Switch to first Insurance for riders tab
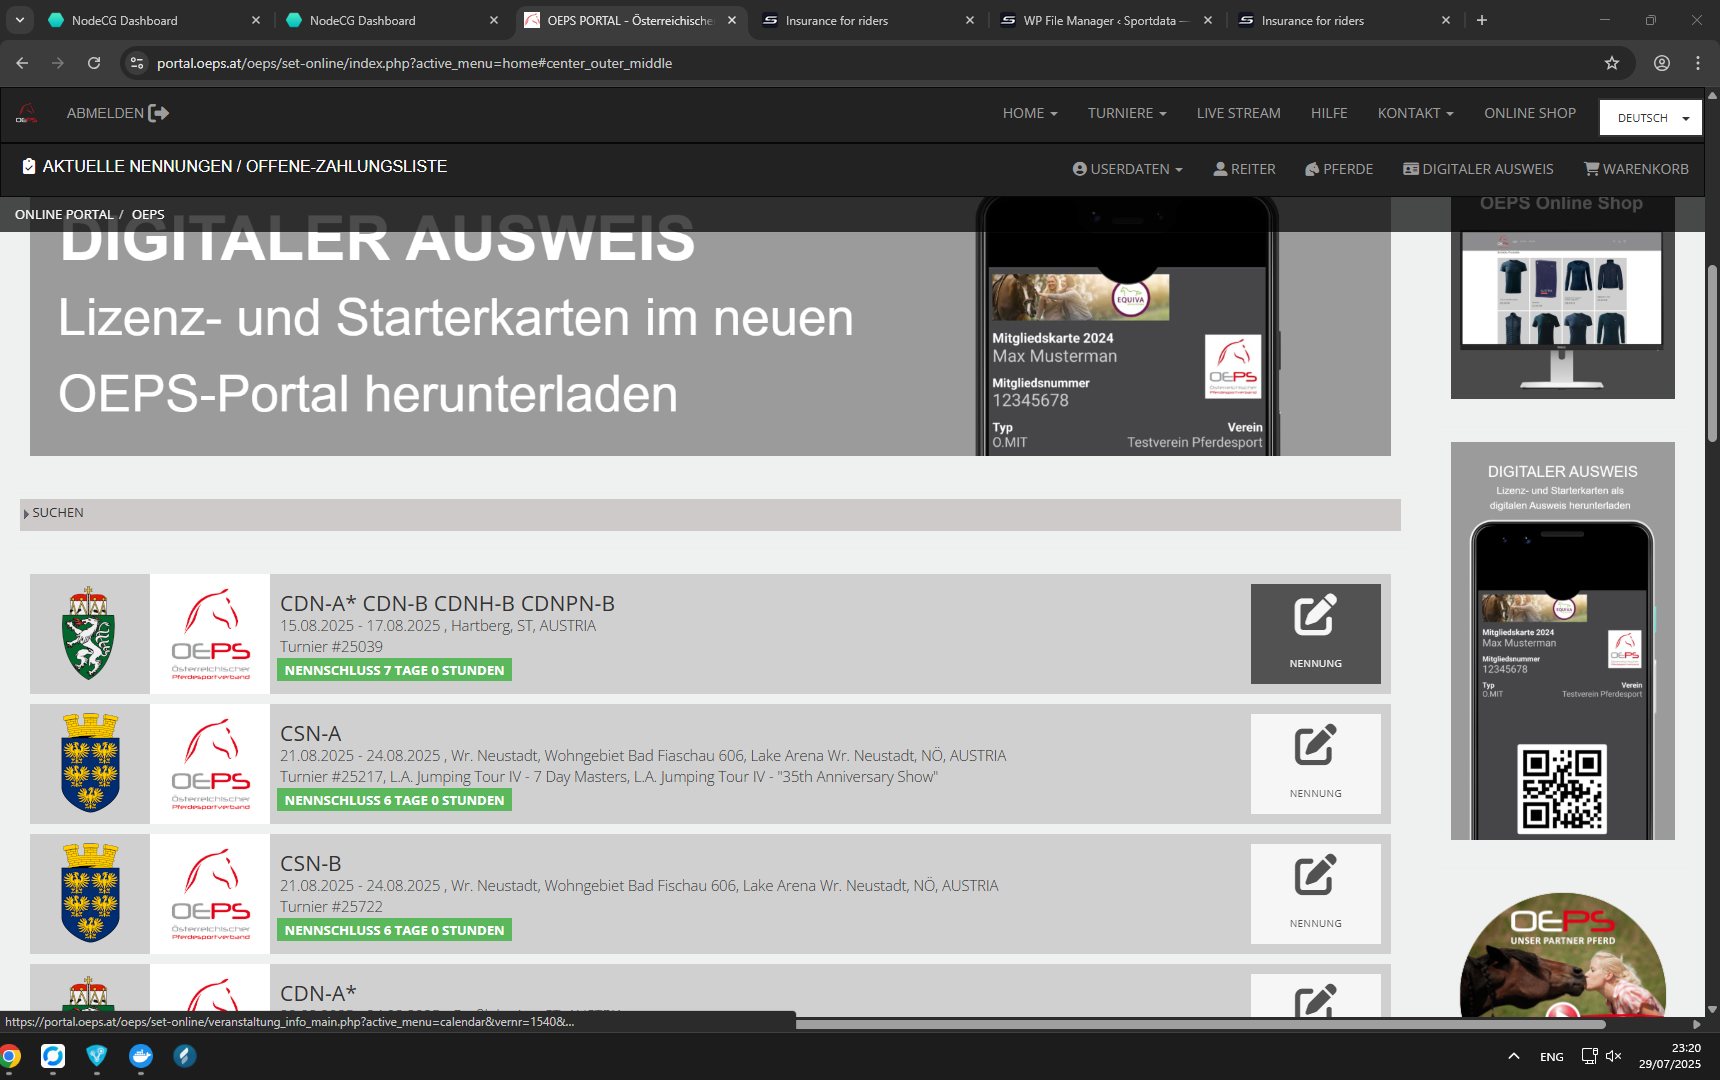The image size is (1720, 1080). [x=867, y=20]
